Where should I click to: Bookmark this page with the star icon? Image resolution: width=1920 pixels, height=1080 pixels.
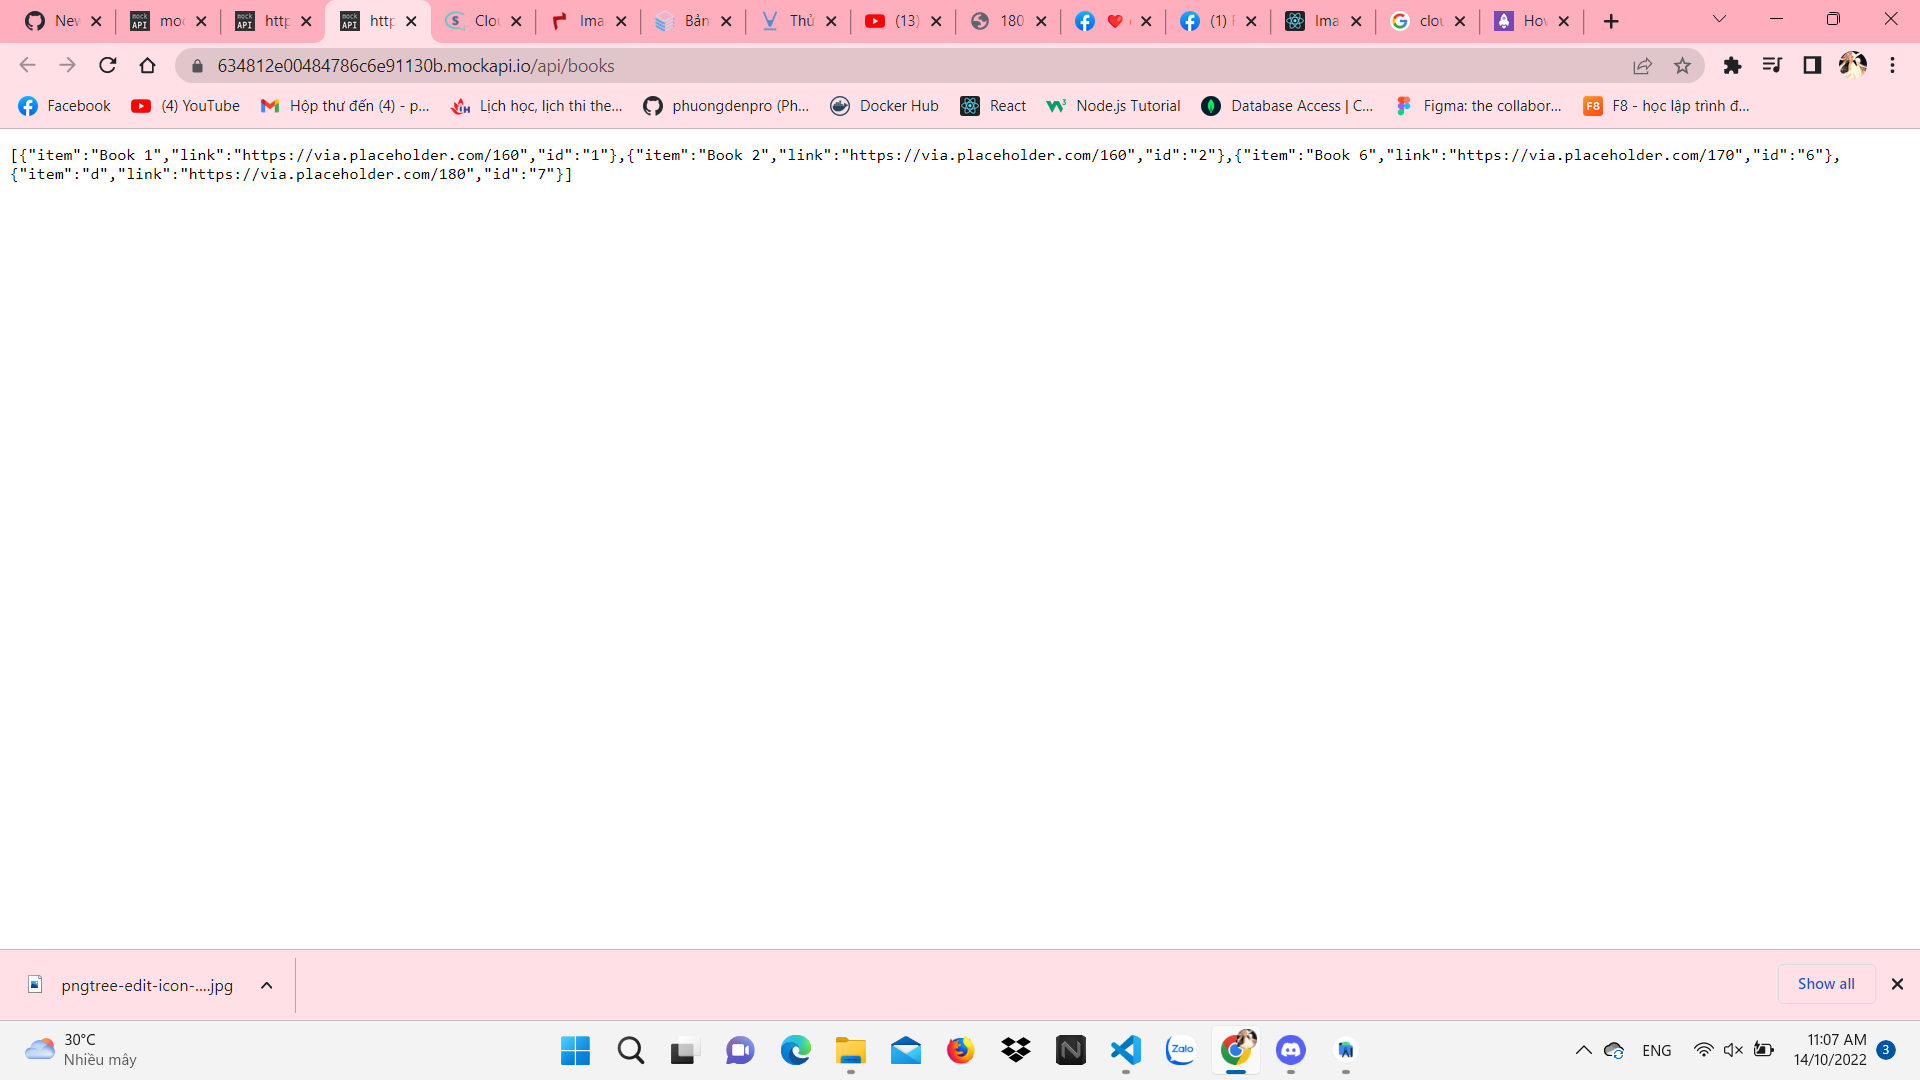(1682, 65)
